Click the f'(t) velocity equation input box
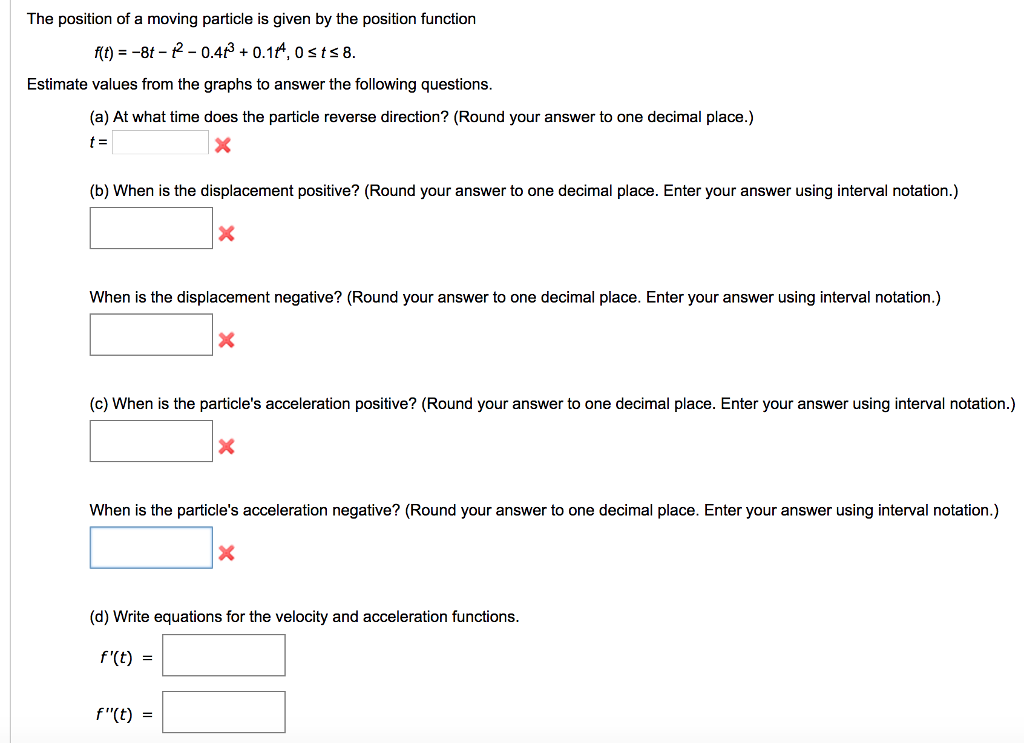 click(224, 655)
